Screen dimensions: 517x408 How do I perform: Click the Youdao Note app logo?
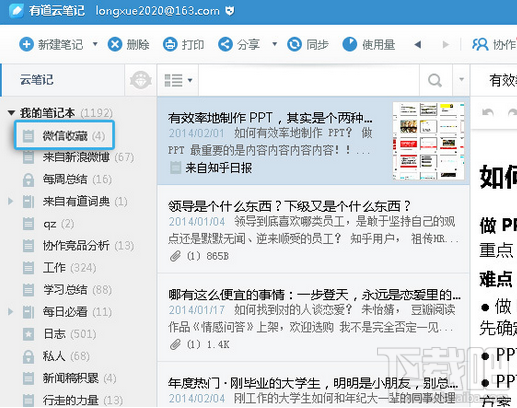point(16,11)
